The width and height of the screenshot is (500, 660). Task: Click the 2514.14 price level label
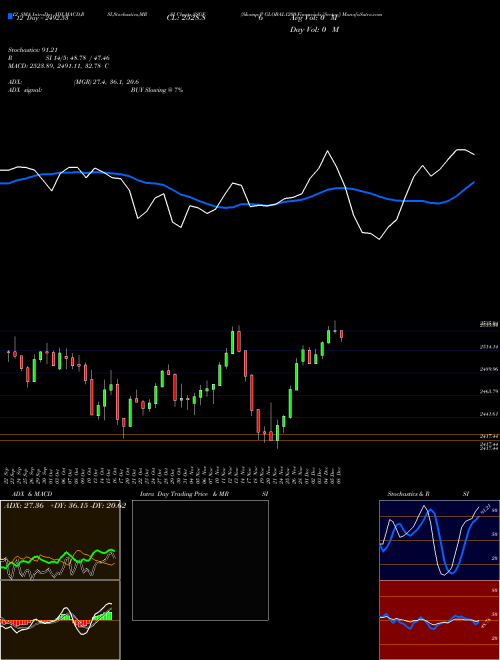coord(489,347)
